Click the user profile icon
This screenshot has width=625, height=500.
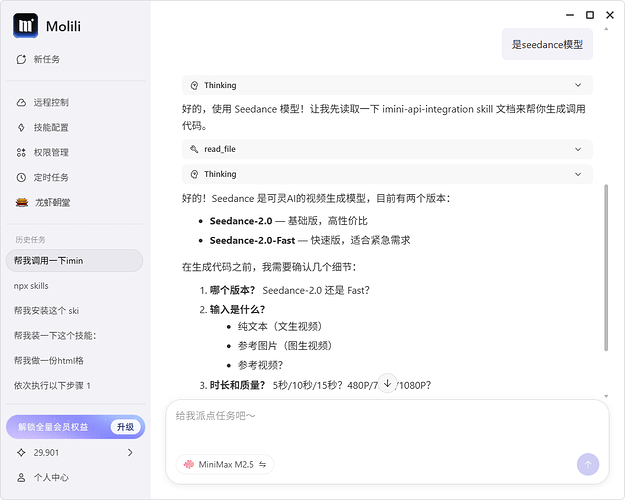(21, 477)
